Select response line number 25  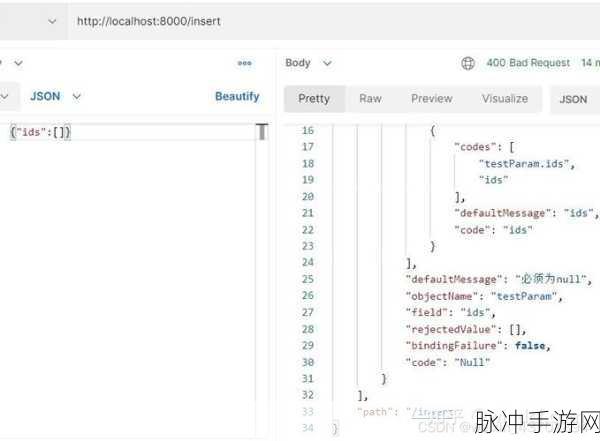pos(308,279)
